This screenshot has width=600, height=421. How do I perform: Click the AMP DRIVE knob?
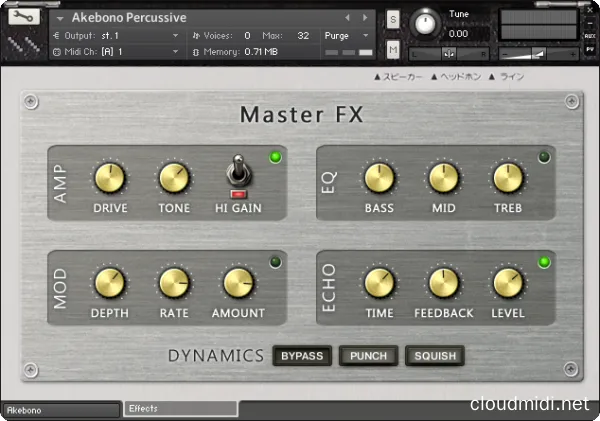(x=110, y=178)
